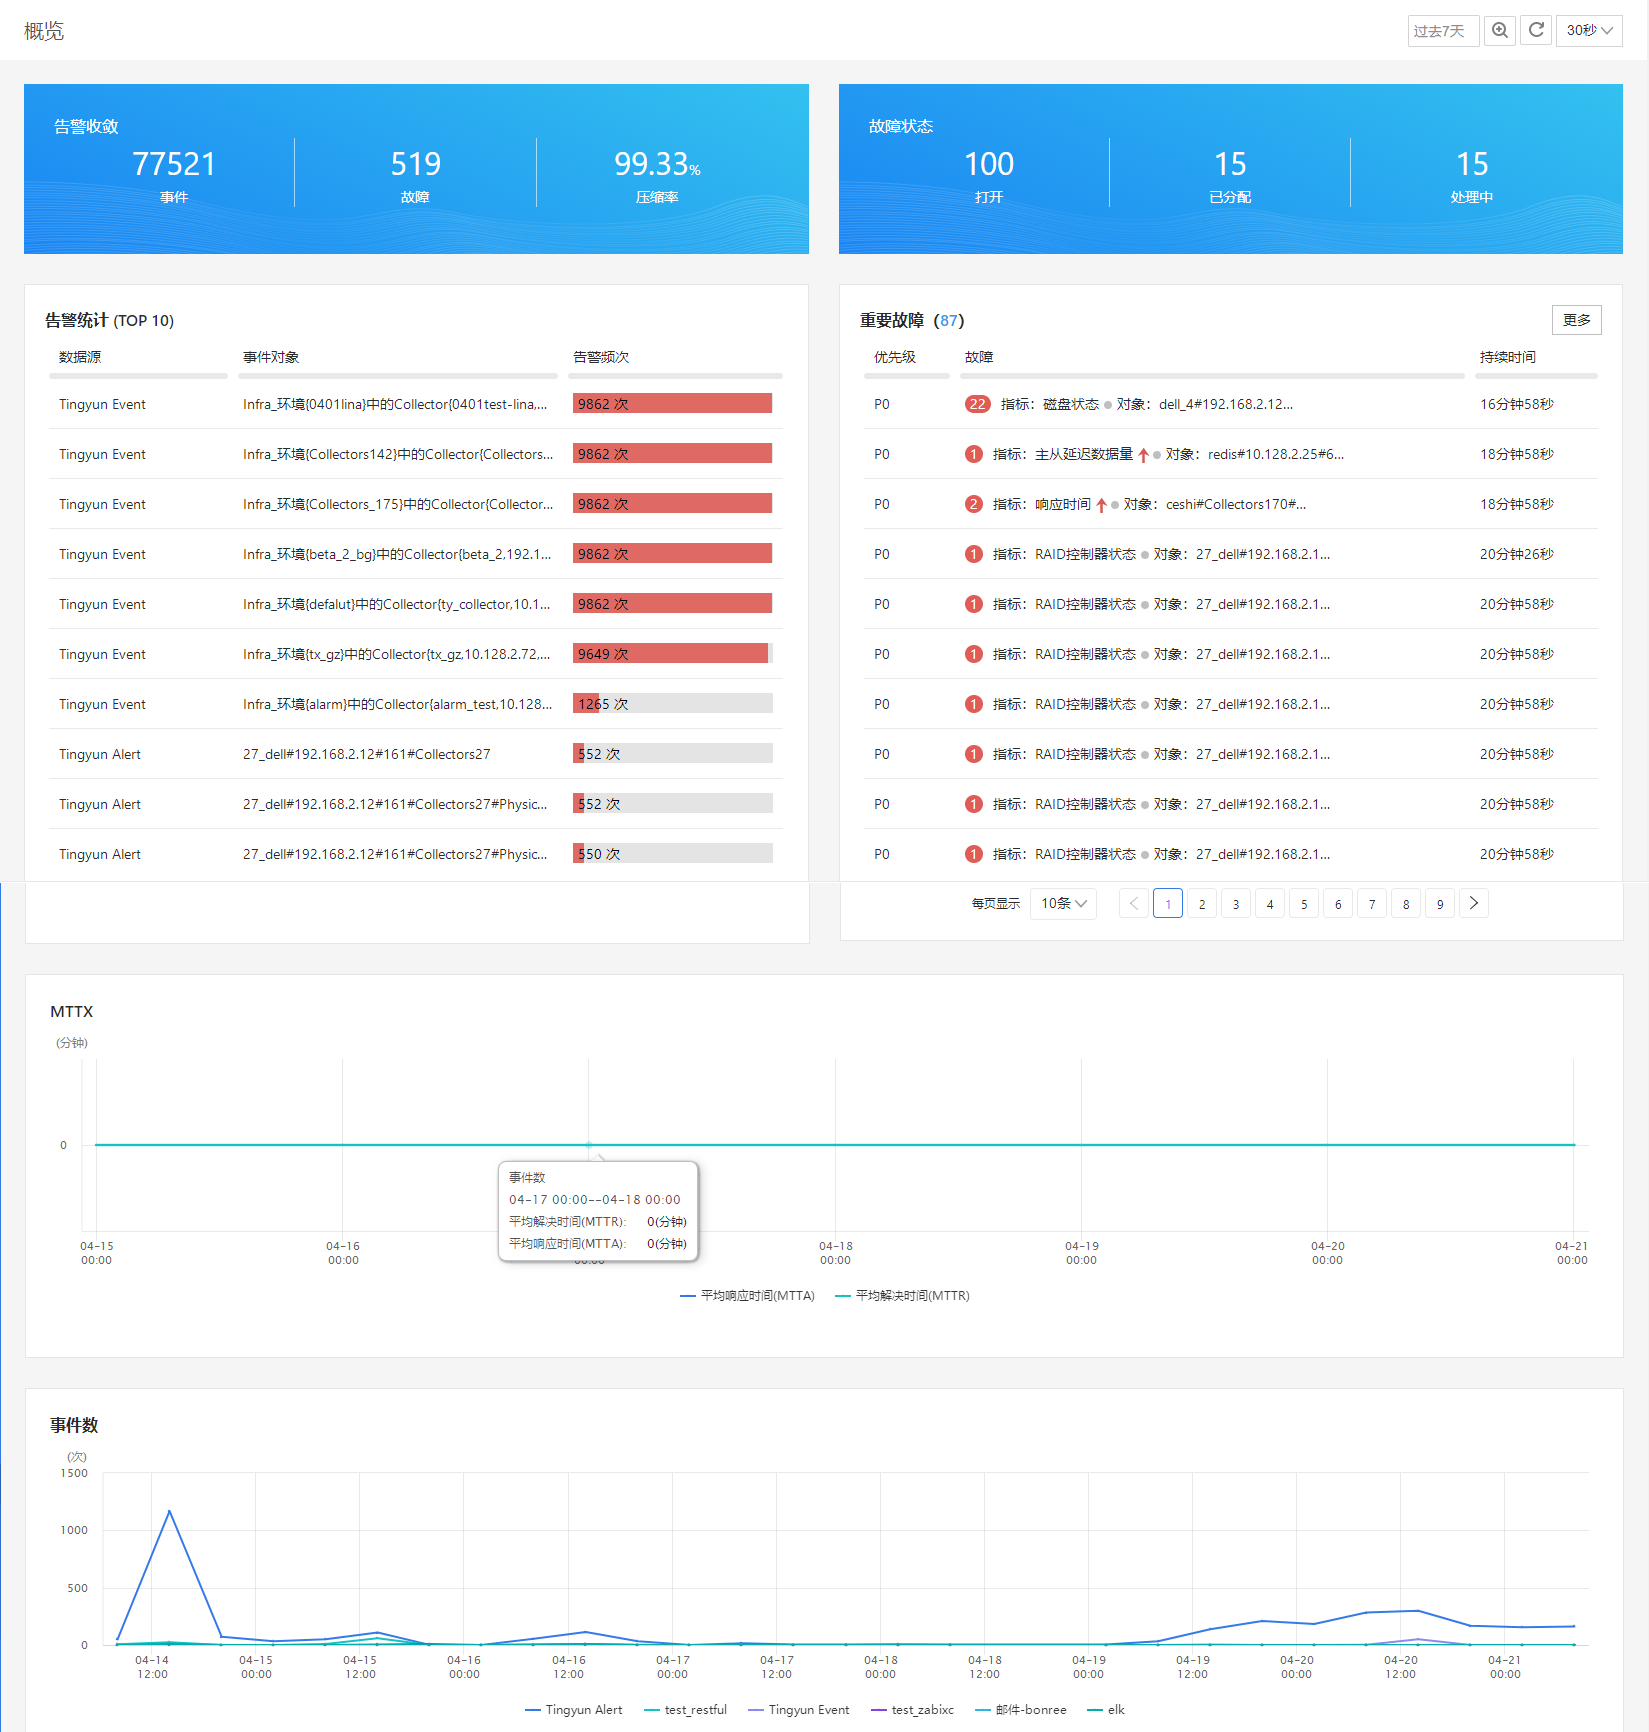Click 数据源 column header

(x=80, y=357)
